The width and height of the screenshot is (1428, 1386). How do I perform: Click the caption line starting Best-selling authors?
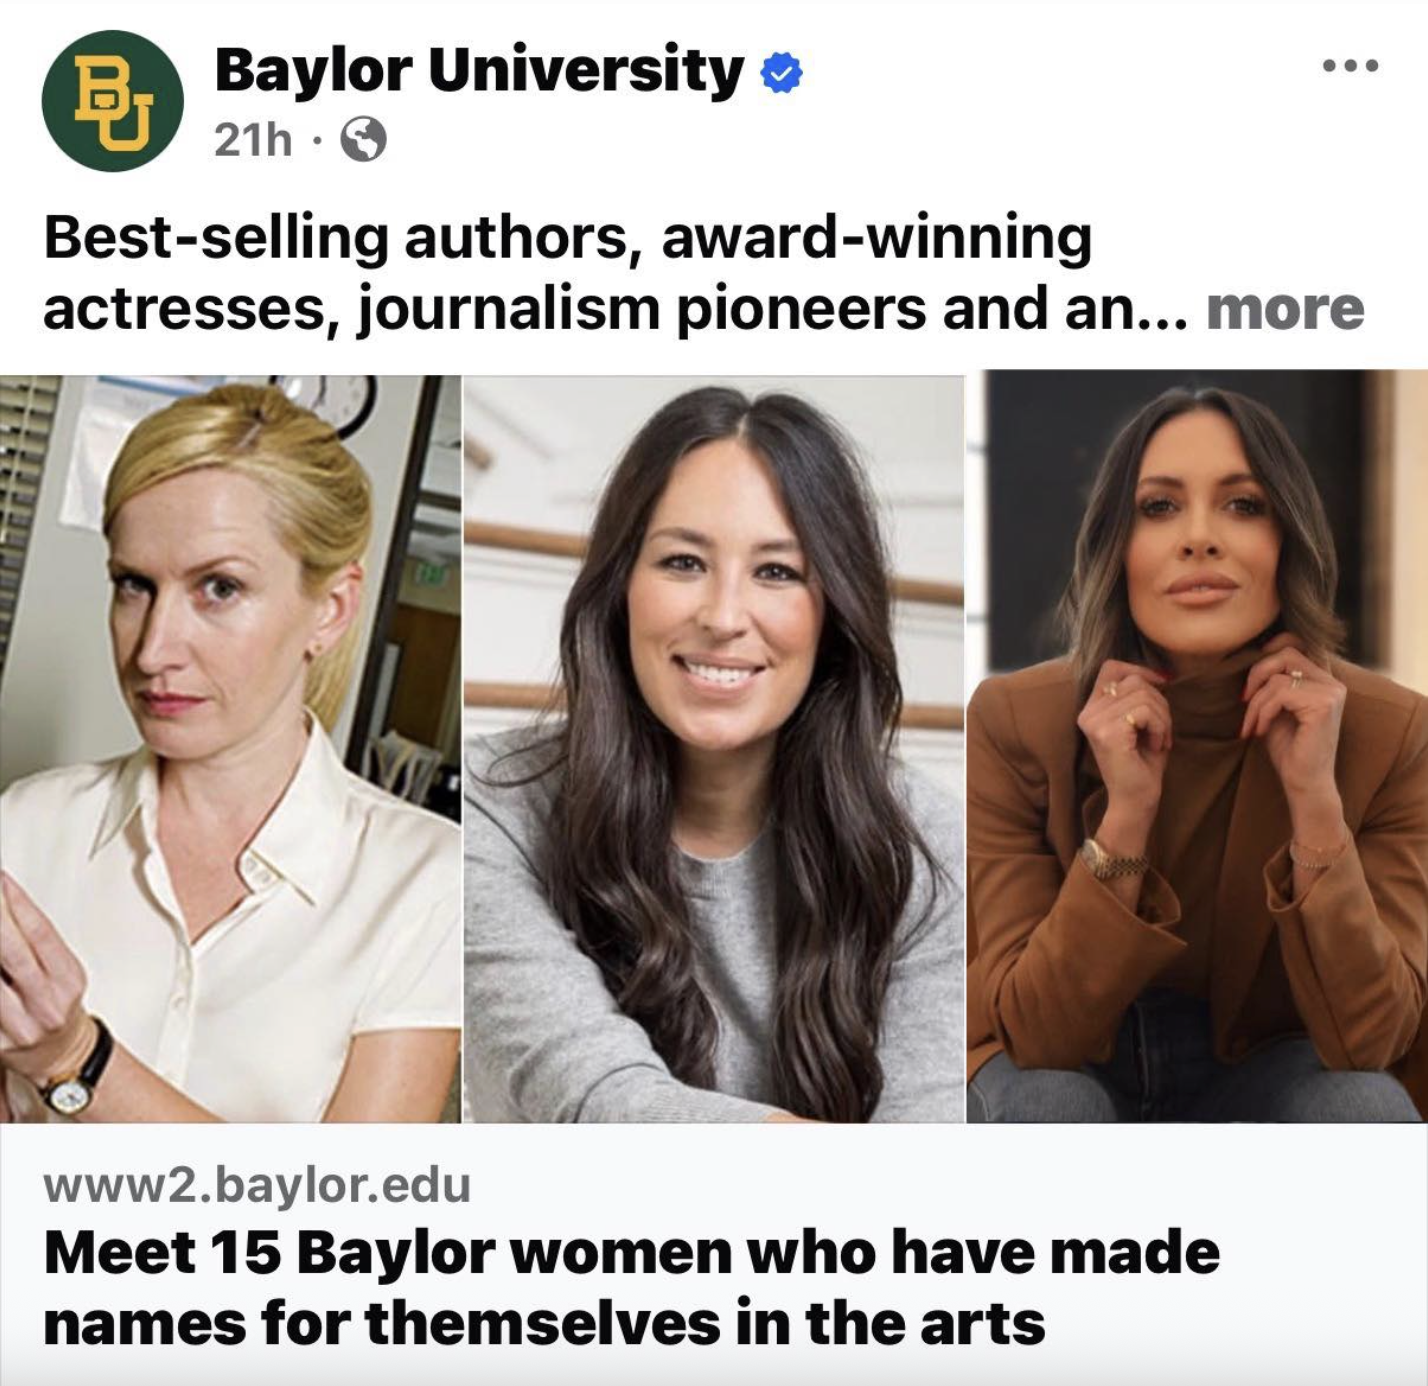[x=567, y=238]
